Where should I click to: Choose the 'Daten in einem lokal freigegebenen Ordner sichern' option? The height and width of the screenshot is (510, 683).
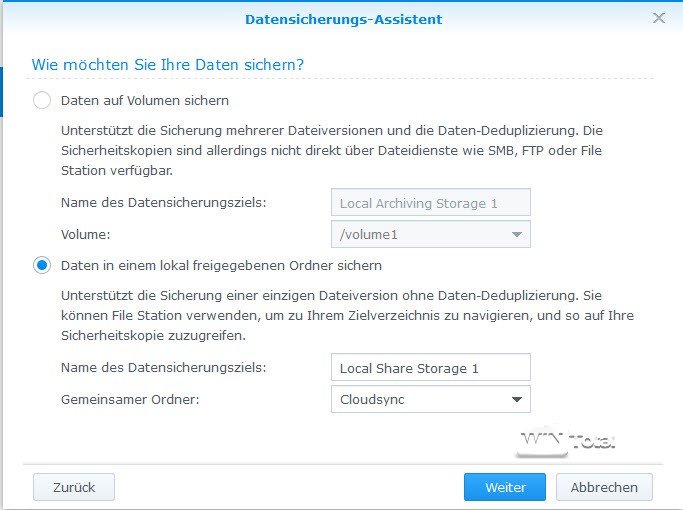(x=42, y=266)
